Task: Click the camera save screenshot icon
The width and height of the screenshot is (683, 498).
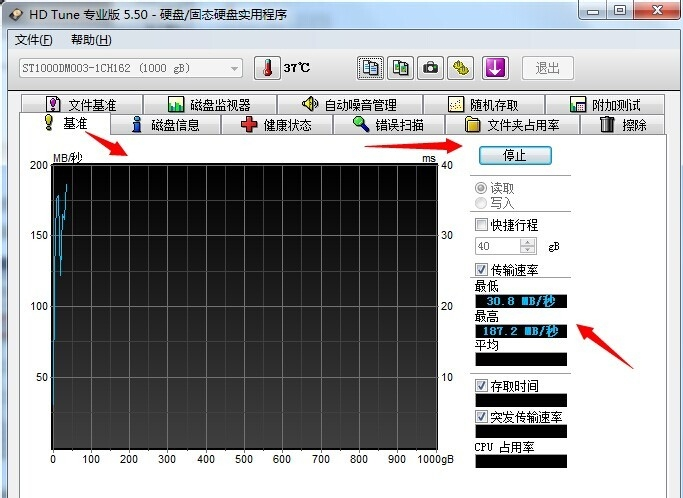Action: [x=430, y=68]
